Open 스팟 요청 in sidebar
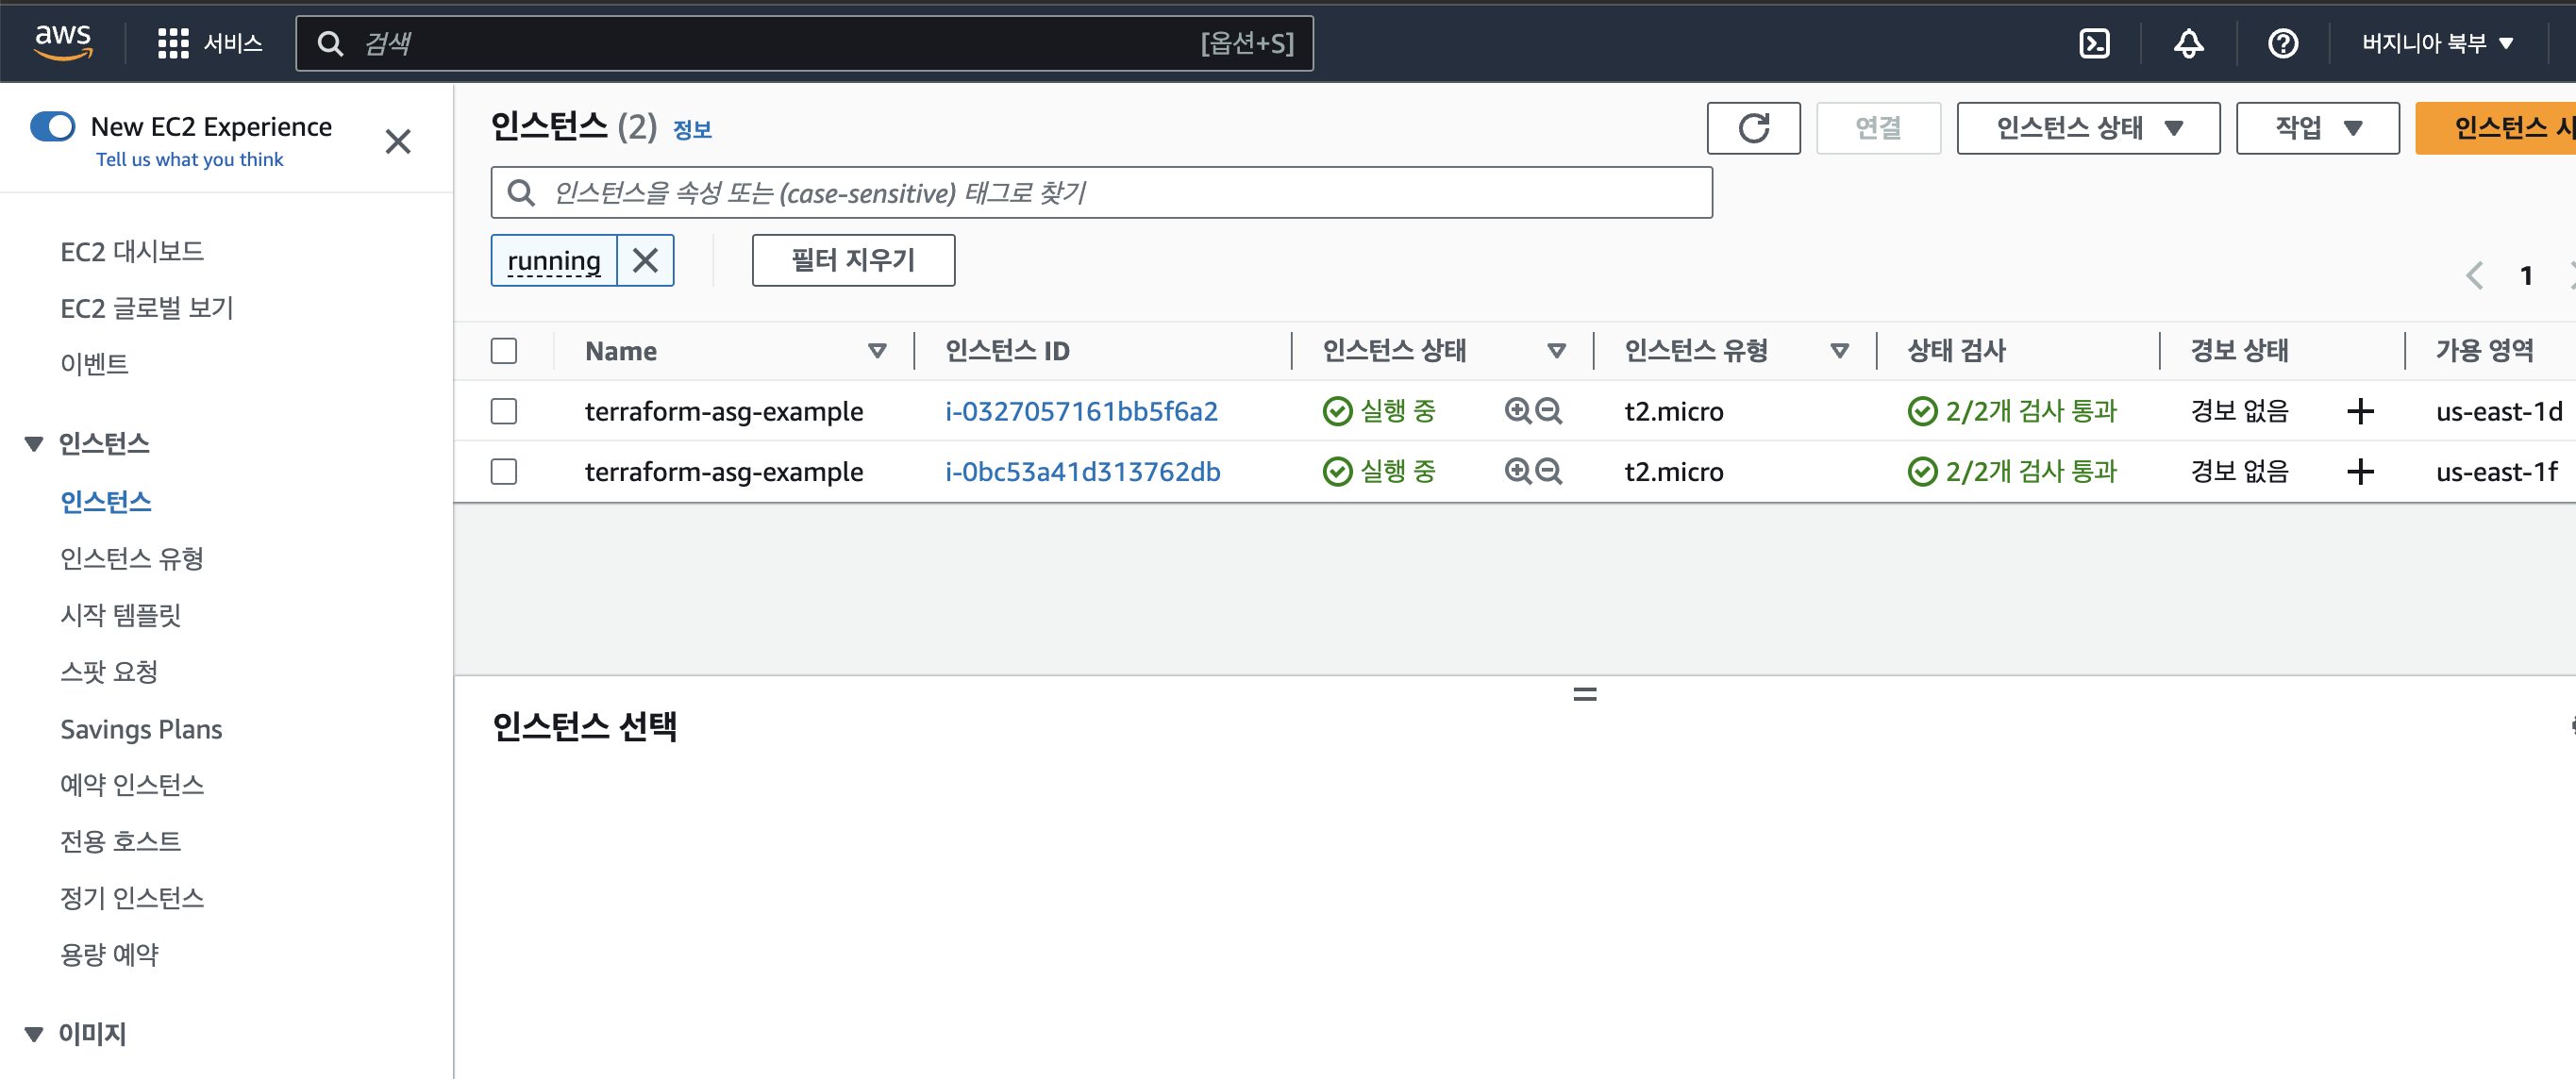Viewport: 2576px width, 1079px height. [109, 671]
